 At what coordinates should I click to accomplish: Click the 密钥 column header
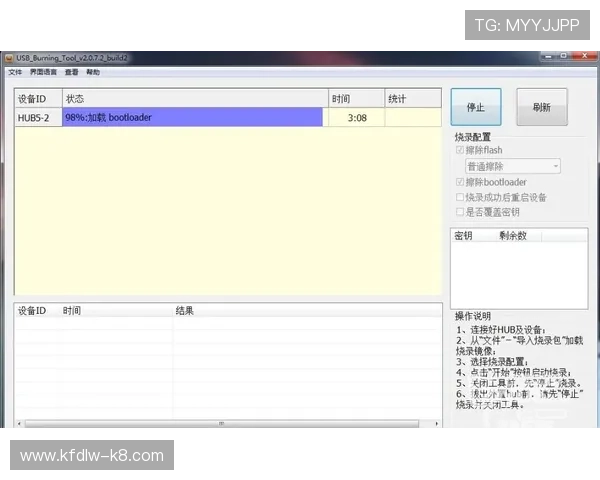pyautogui.click(x=474, y=235)
